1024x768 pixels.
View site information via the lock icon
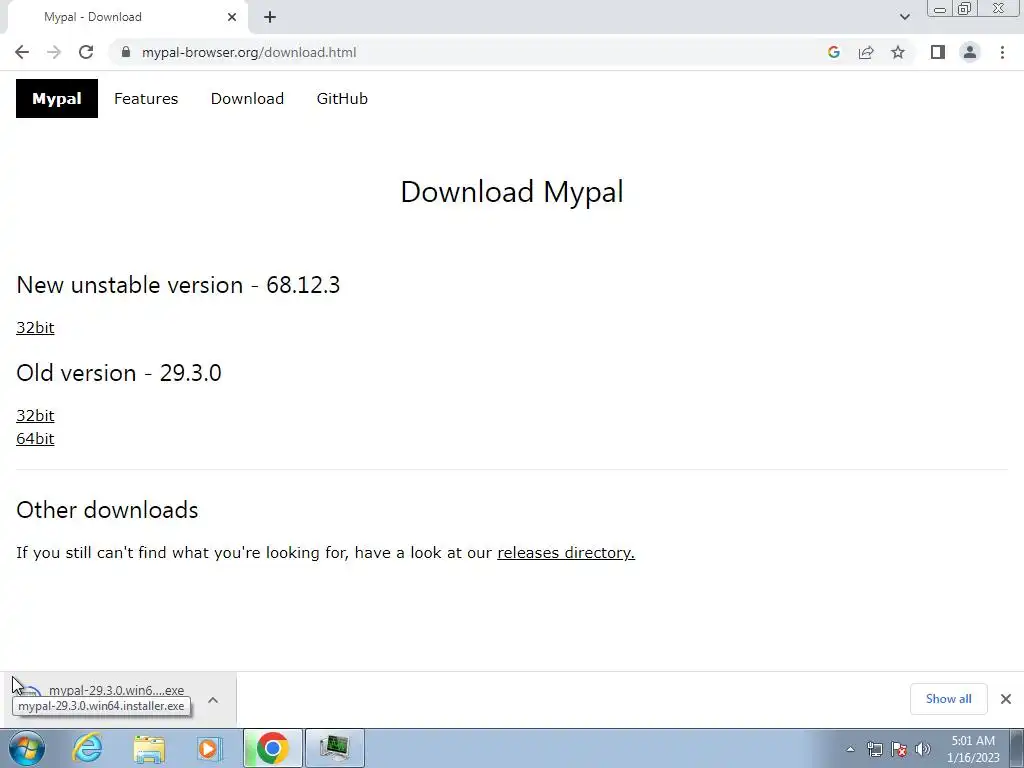(126, 52)
